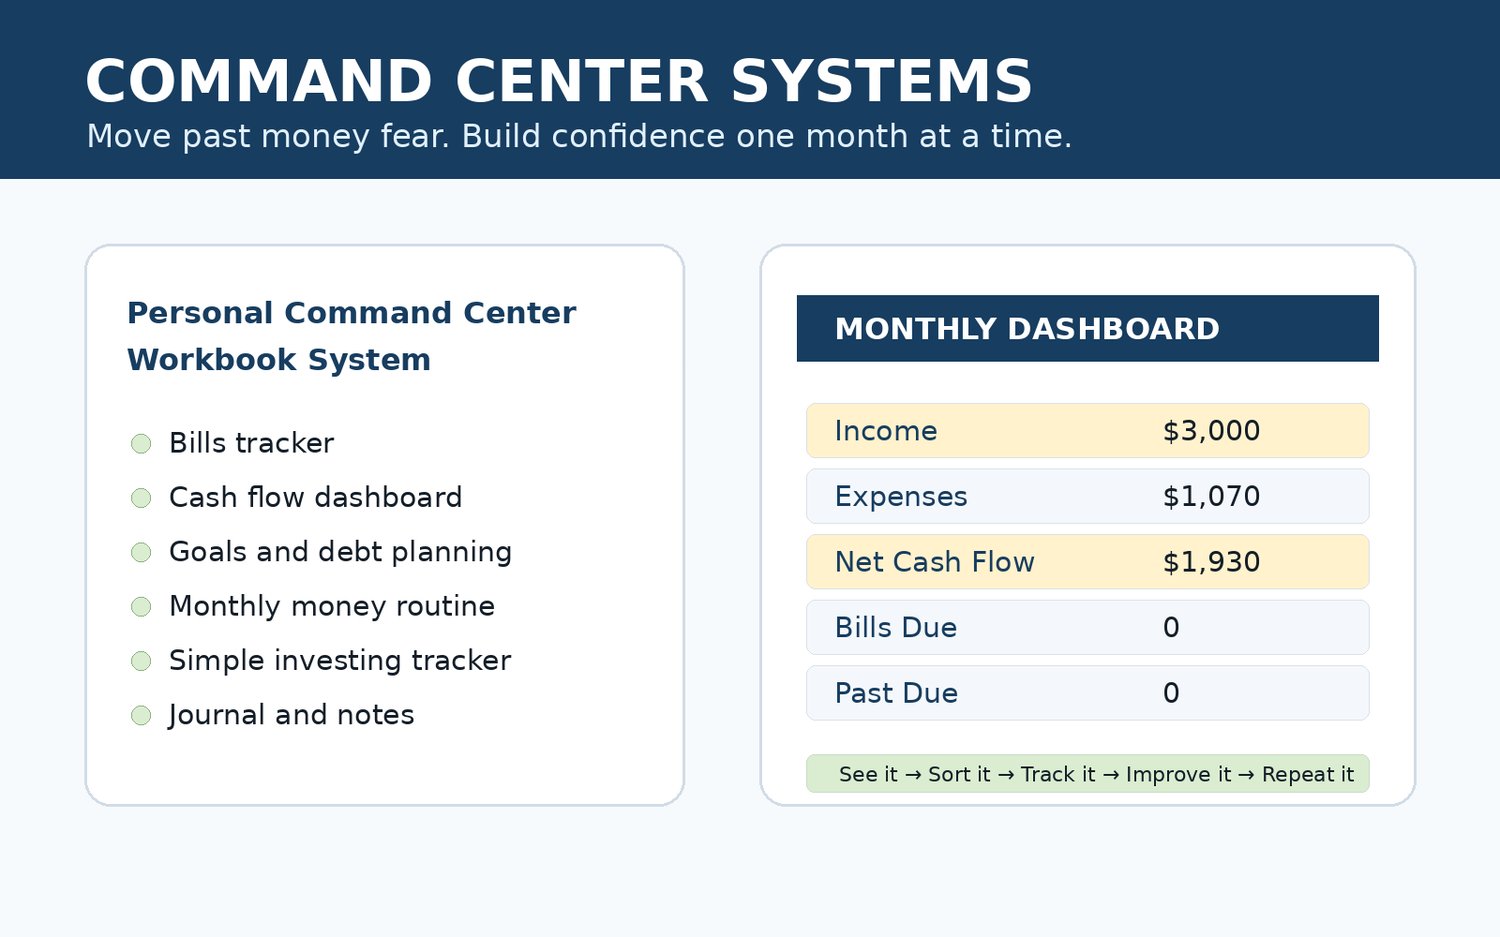Select the Past Due count value
The image size is (1500, 937).
tap(1171, 693)
